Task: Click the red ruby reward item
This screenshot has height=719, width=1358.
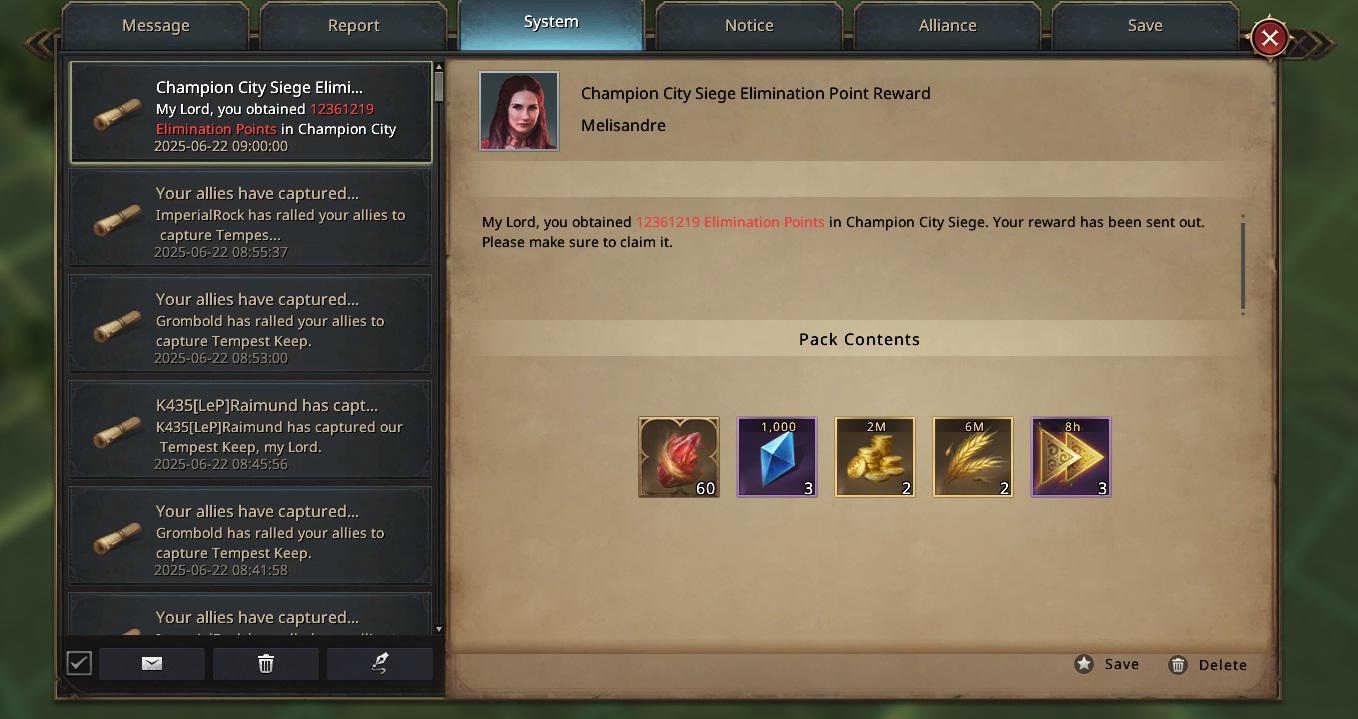Action: point(679,457)
